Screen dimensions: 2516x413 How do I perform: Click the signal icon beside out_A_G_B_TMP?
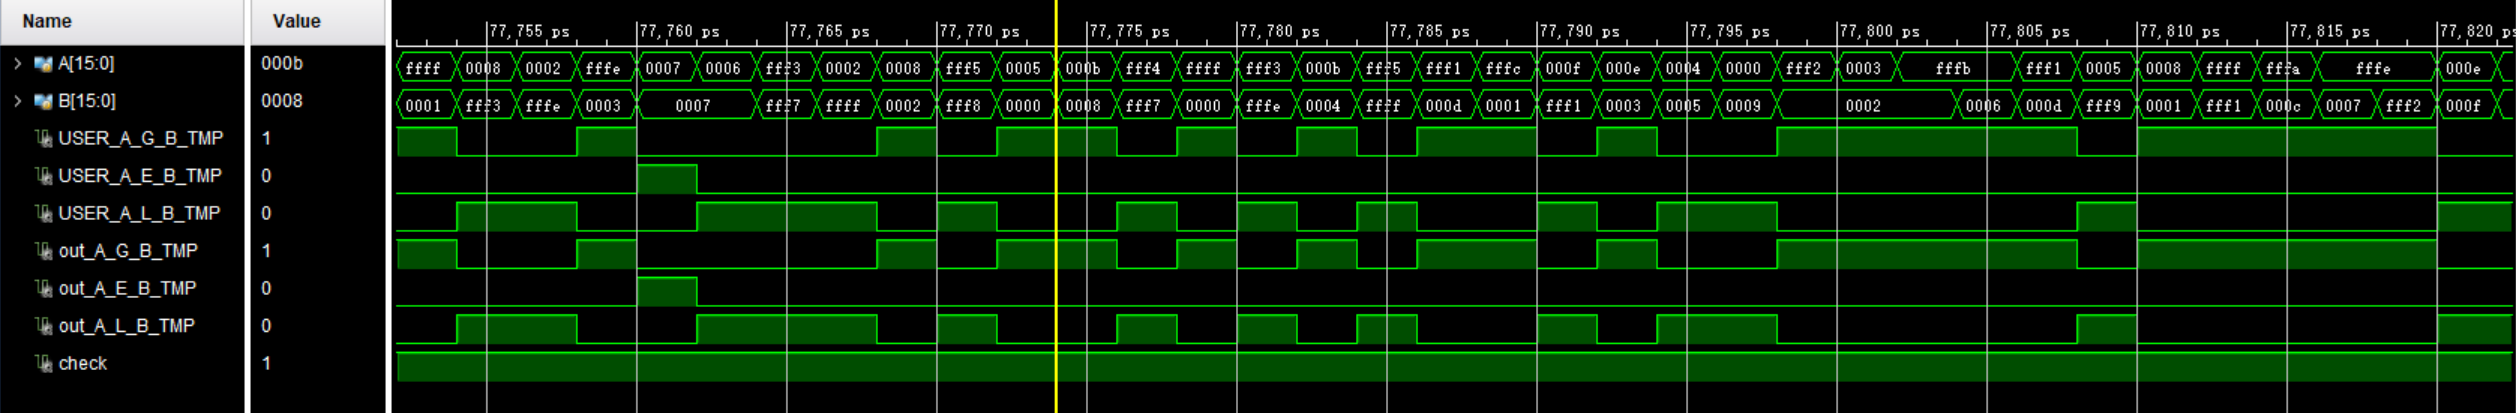(x=43, y=251)
